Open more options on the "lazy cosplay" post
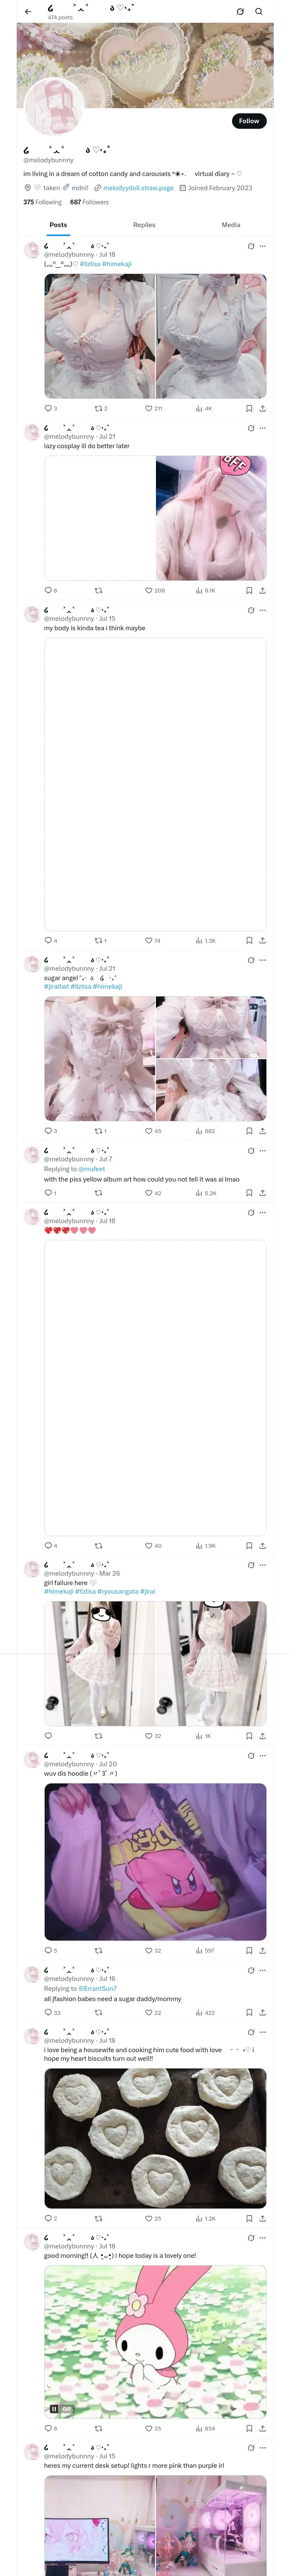Viewport: 290px width, 2576px height. coord(263,428)
